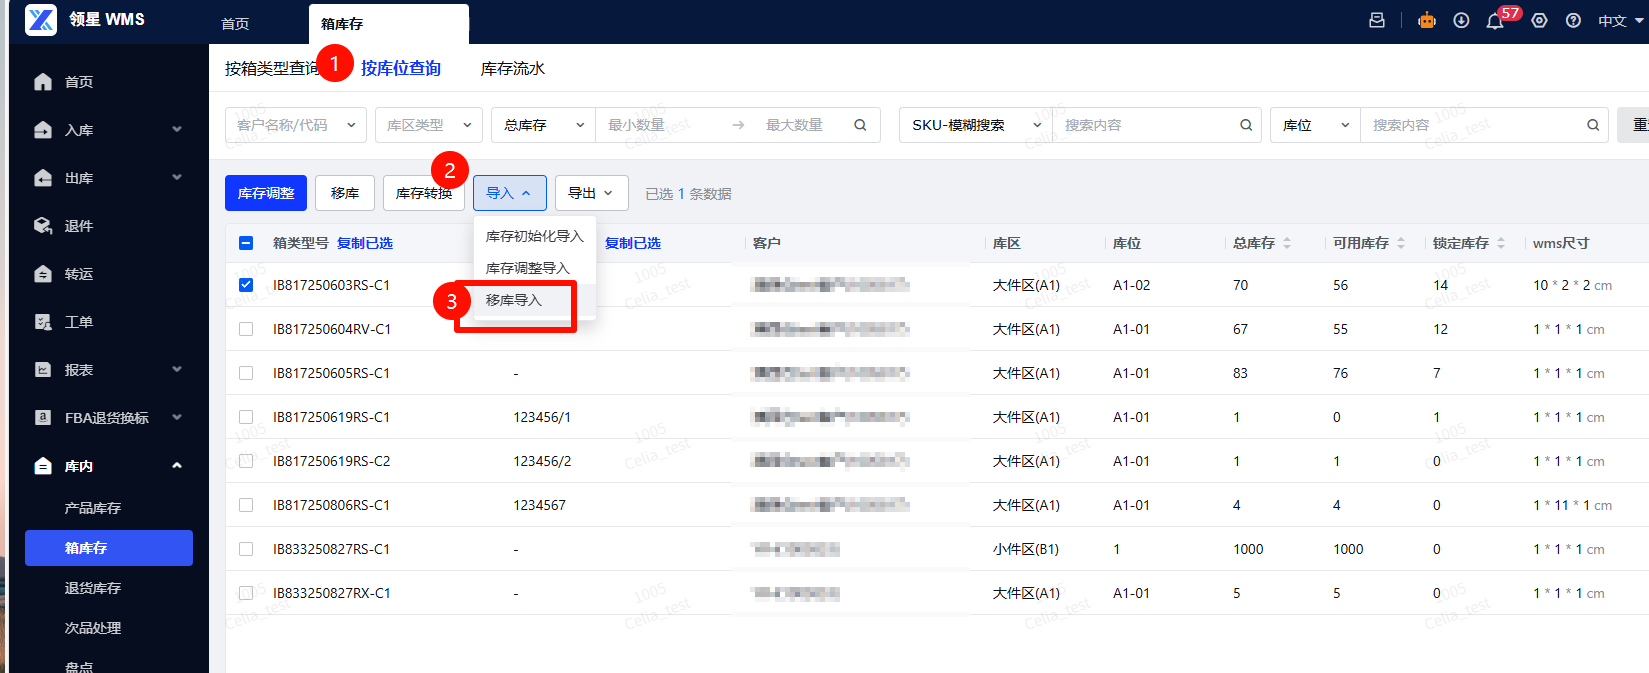
Task: Sort by 总库存 column arrows
Action: [1287, 243]
